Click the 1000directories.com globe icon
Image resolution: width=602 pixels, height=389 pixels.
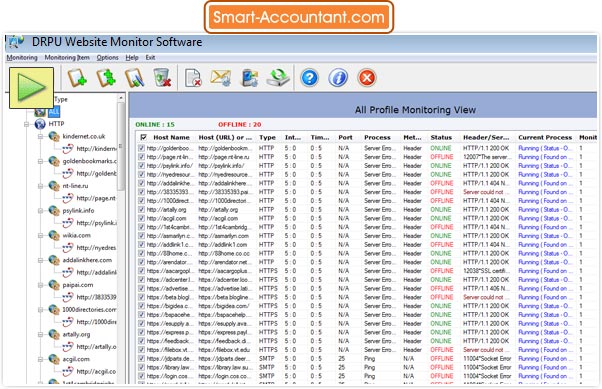click(x=54, y=310)
